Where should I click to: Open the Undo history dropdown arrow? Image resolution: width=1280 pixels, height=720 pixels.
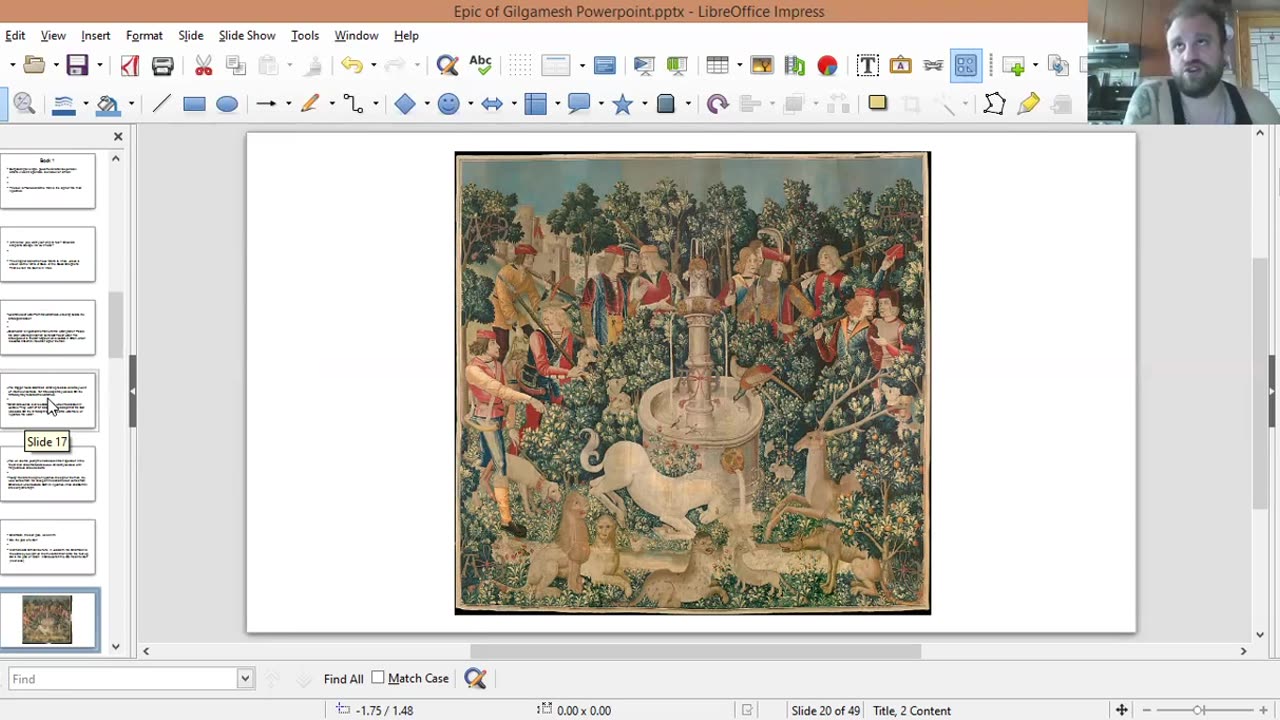[373, 66]
